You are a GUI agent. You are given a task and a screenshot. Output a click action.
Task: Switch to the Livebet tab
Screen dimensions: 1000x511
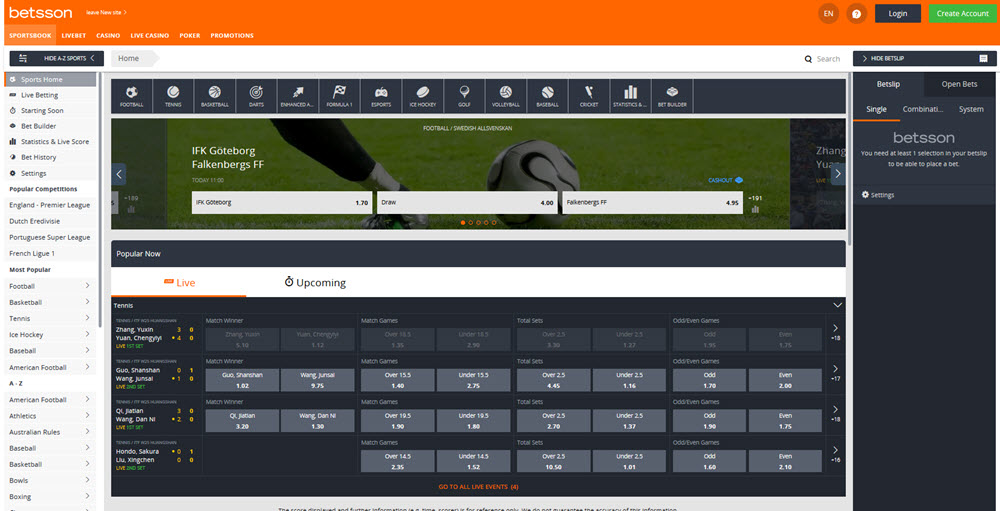(x=74, y=36)
